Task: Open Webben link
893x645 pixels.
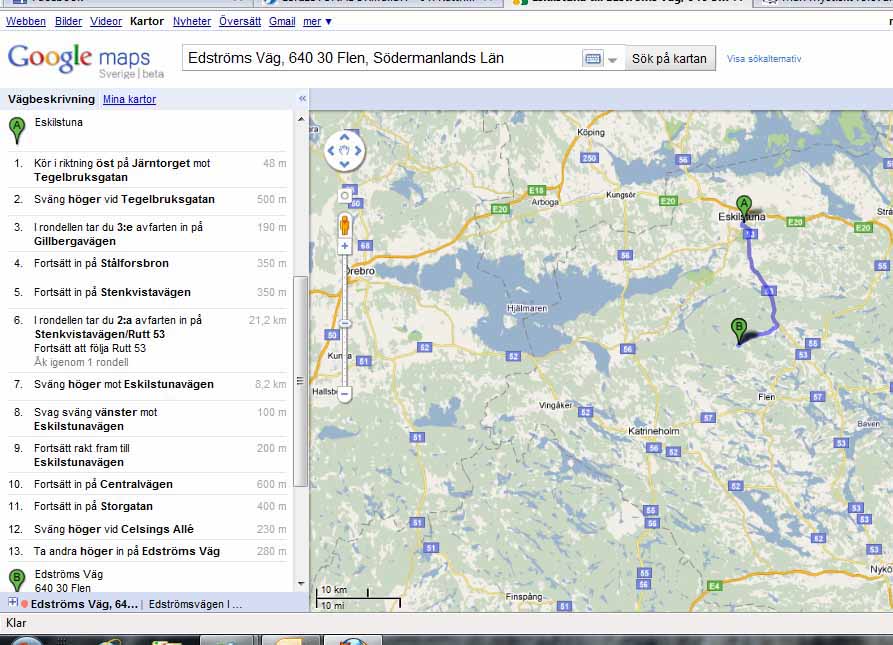Action: pos(26,22)
